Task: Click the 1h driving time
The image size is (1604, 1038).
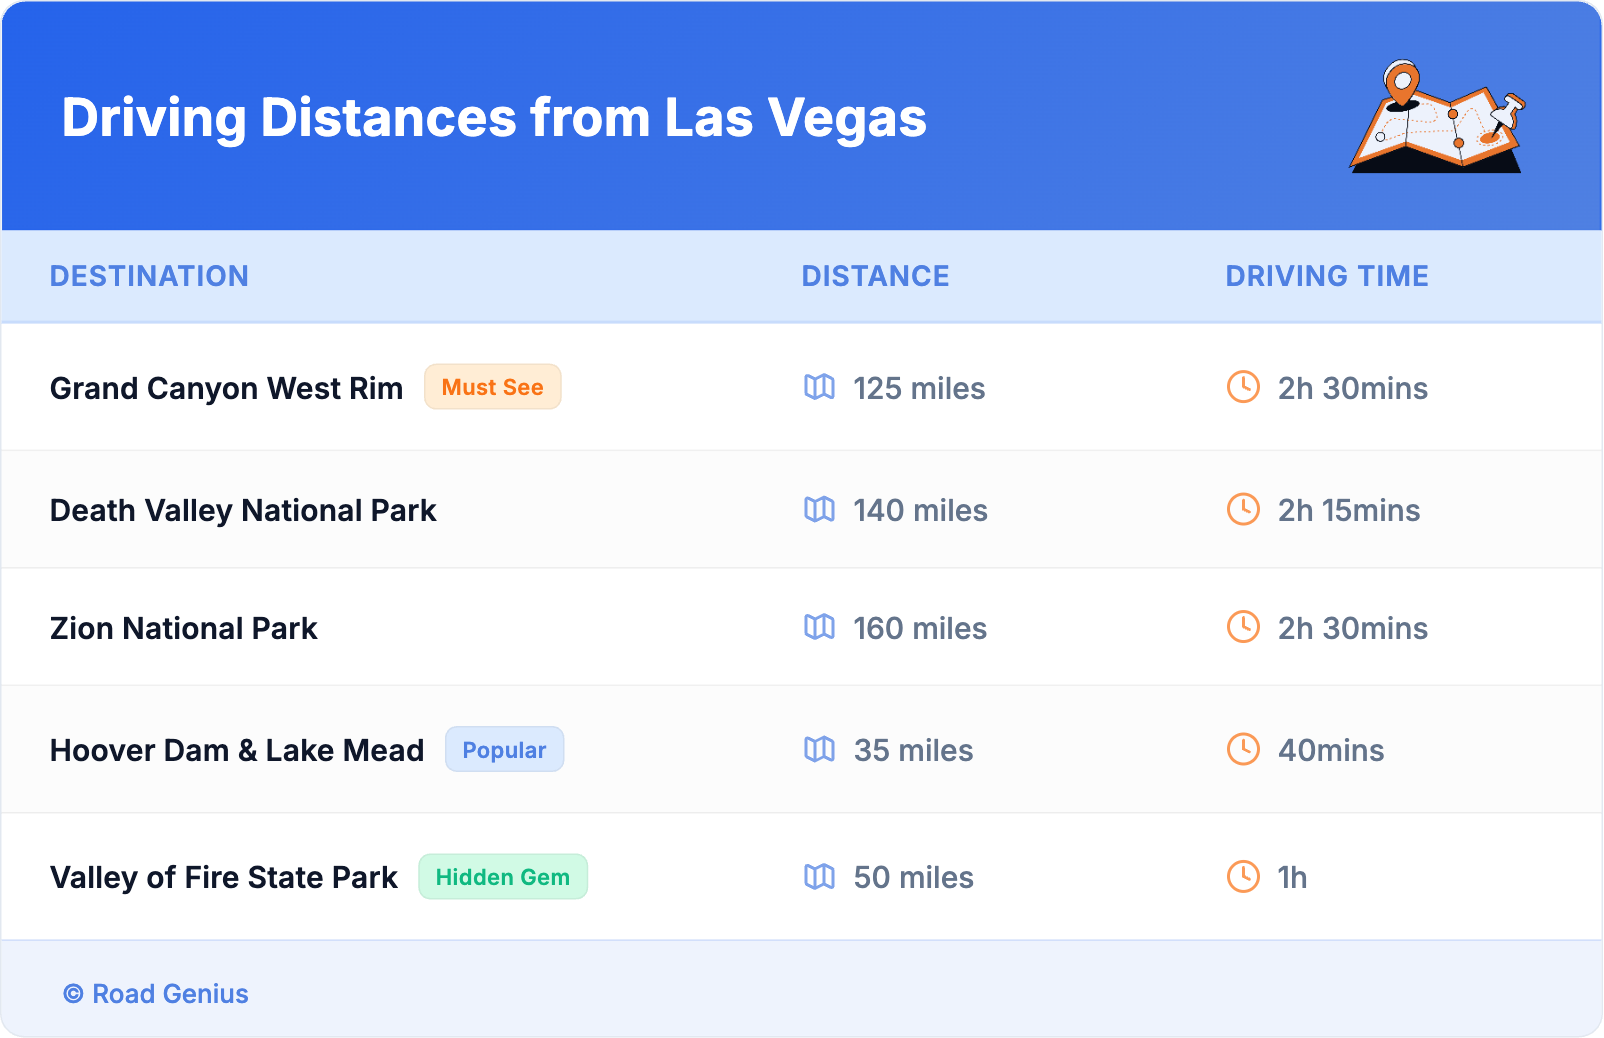Action: (x=1292, y=877)
